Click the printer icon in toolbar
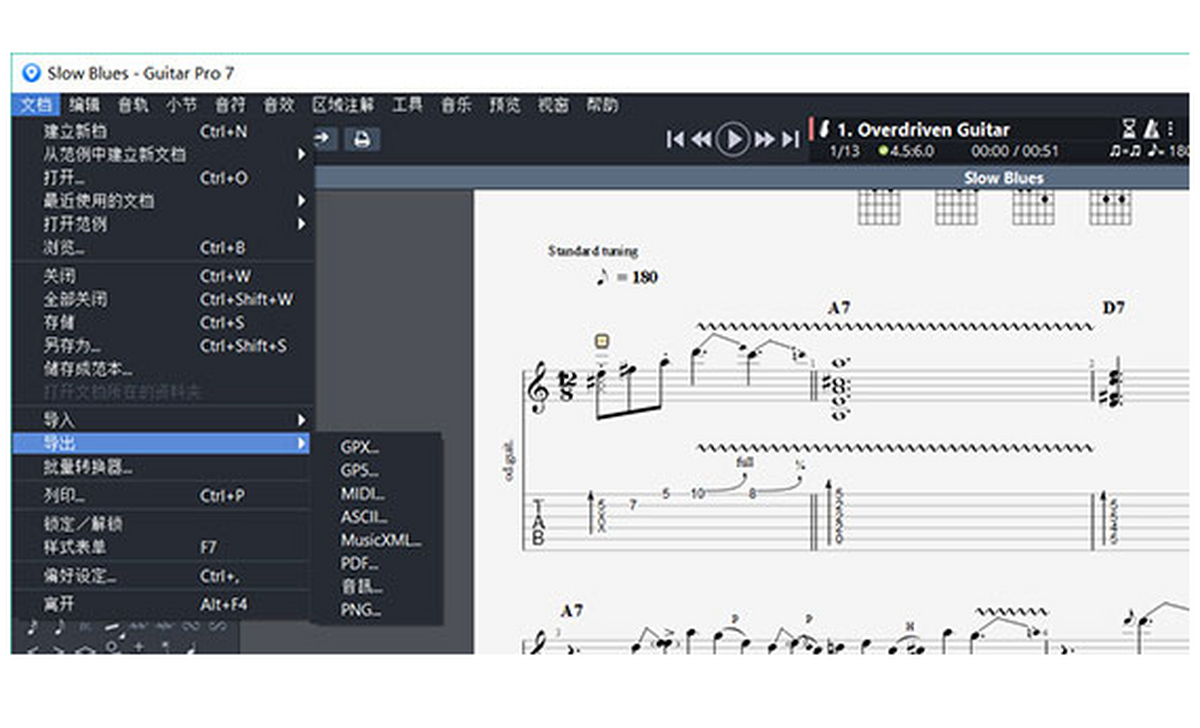This screenshot has height=728, width=1200. tap(362, 139)
